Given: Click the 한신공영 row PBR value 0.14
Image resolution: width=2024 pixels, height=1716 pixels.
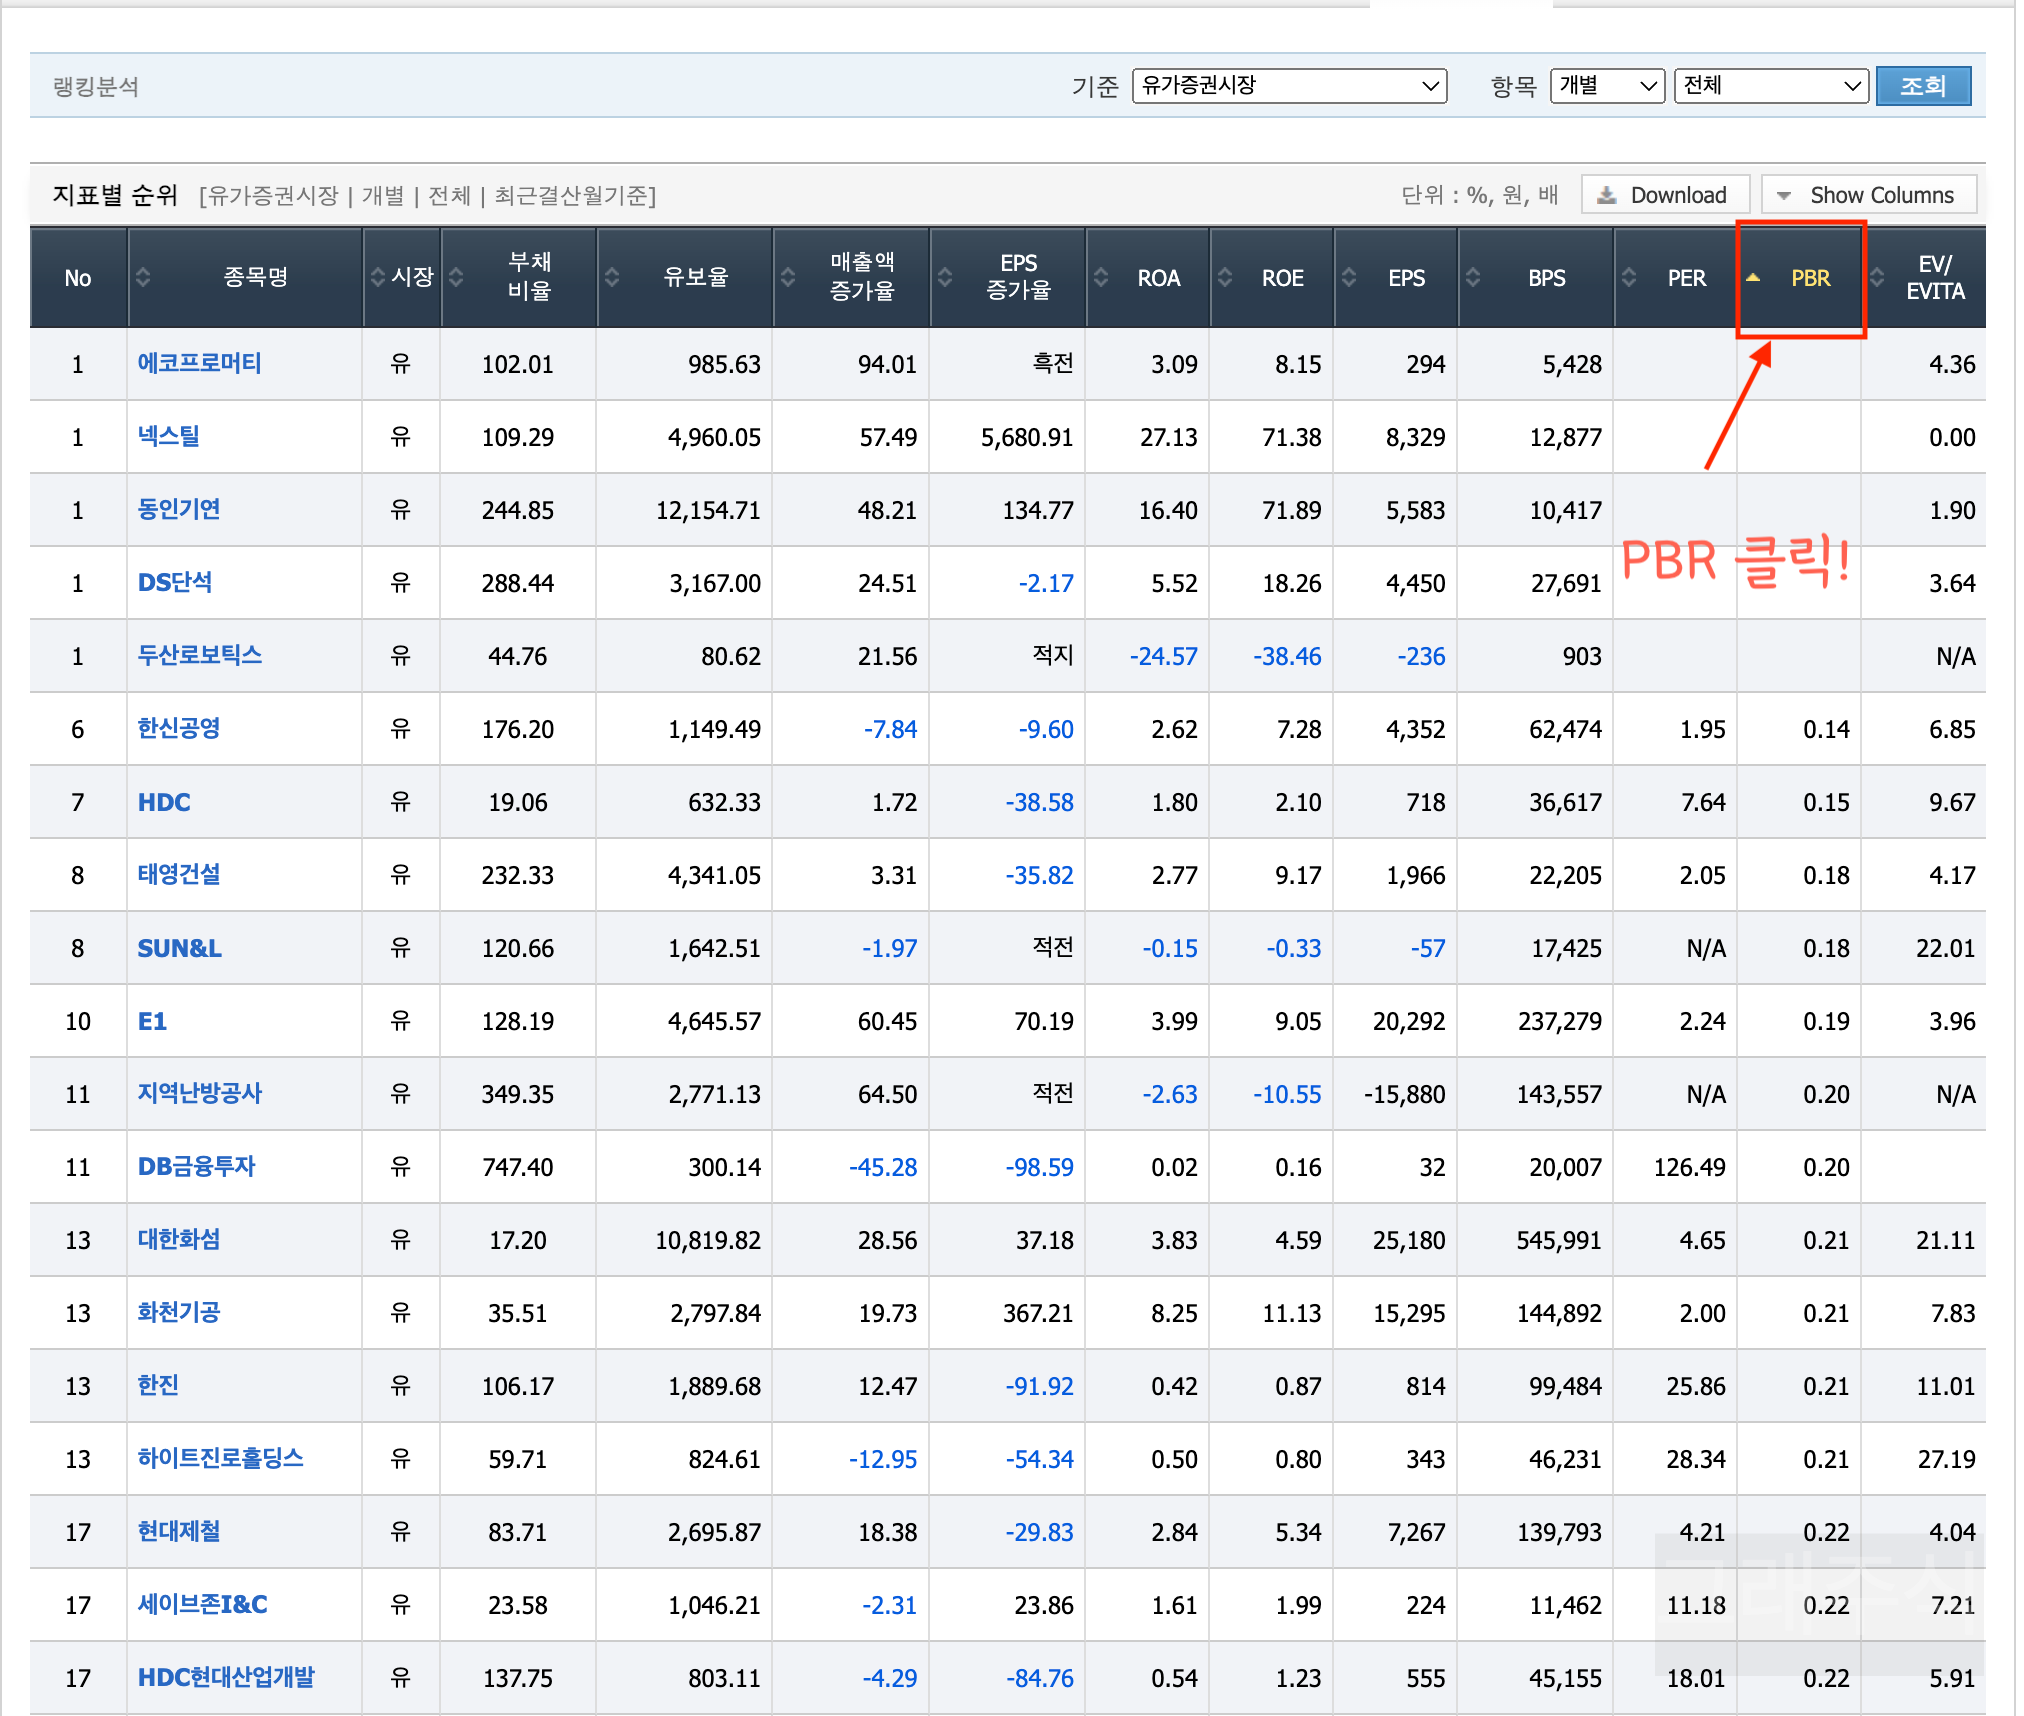Looking at the screenshot, I should click(x=1826, y=729).
